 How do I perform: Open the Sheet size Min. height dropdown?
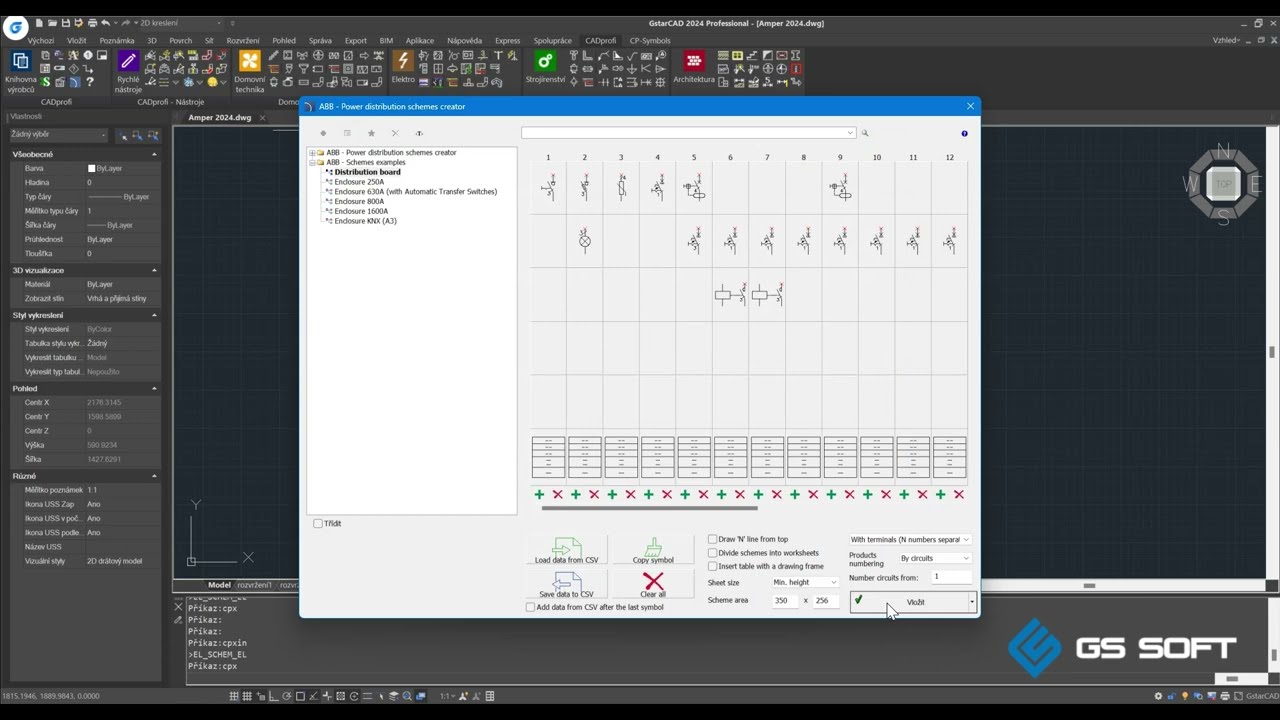pos(805,582)
